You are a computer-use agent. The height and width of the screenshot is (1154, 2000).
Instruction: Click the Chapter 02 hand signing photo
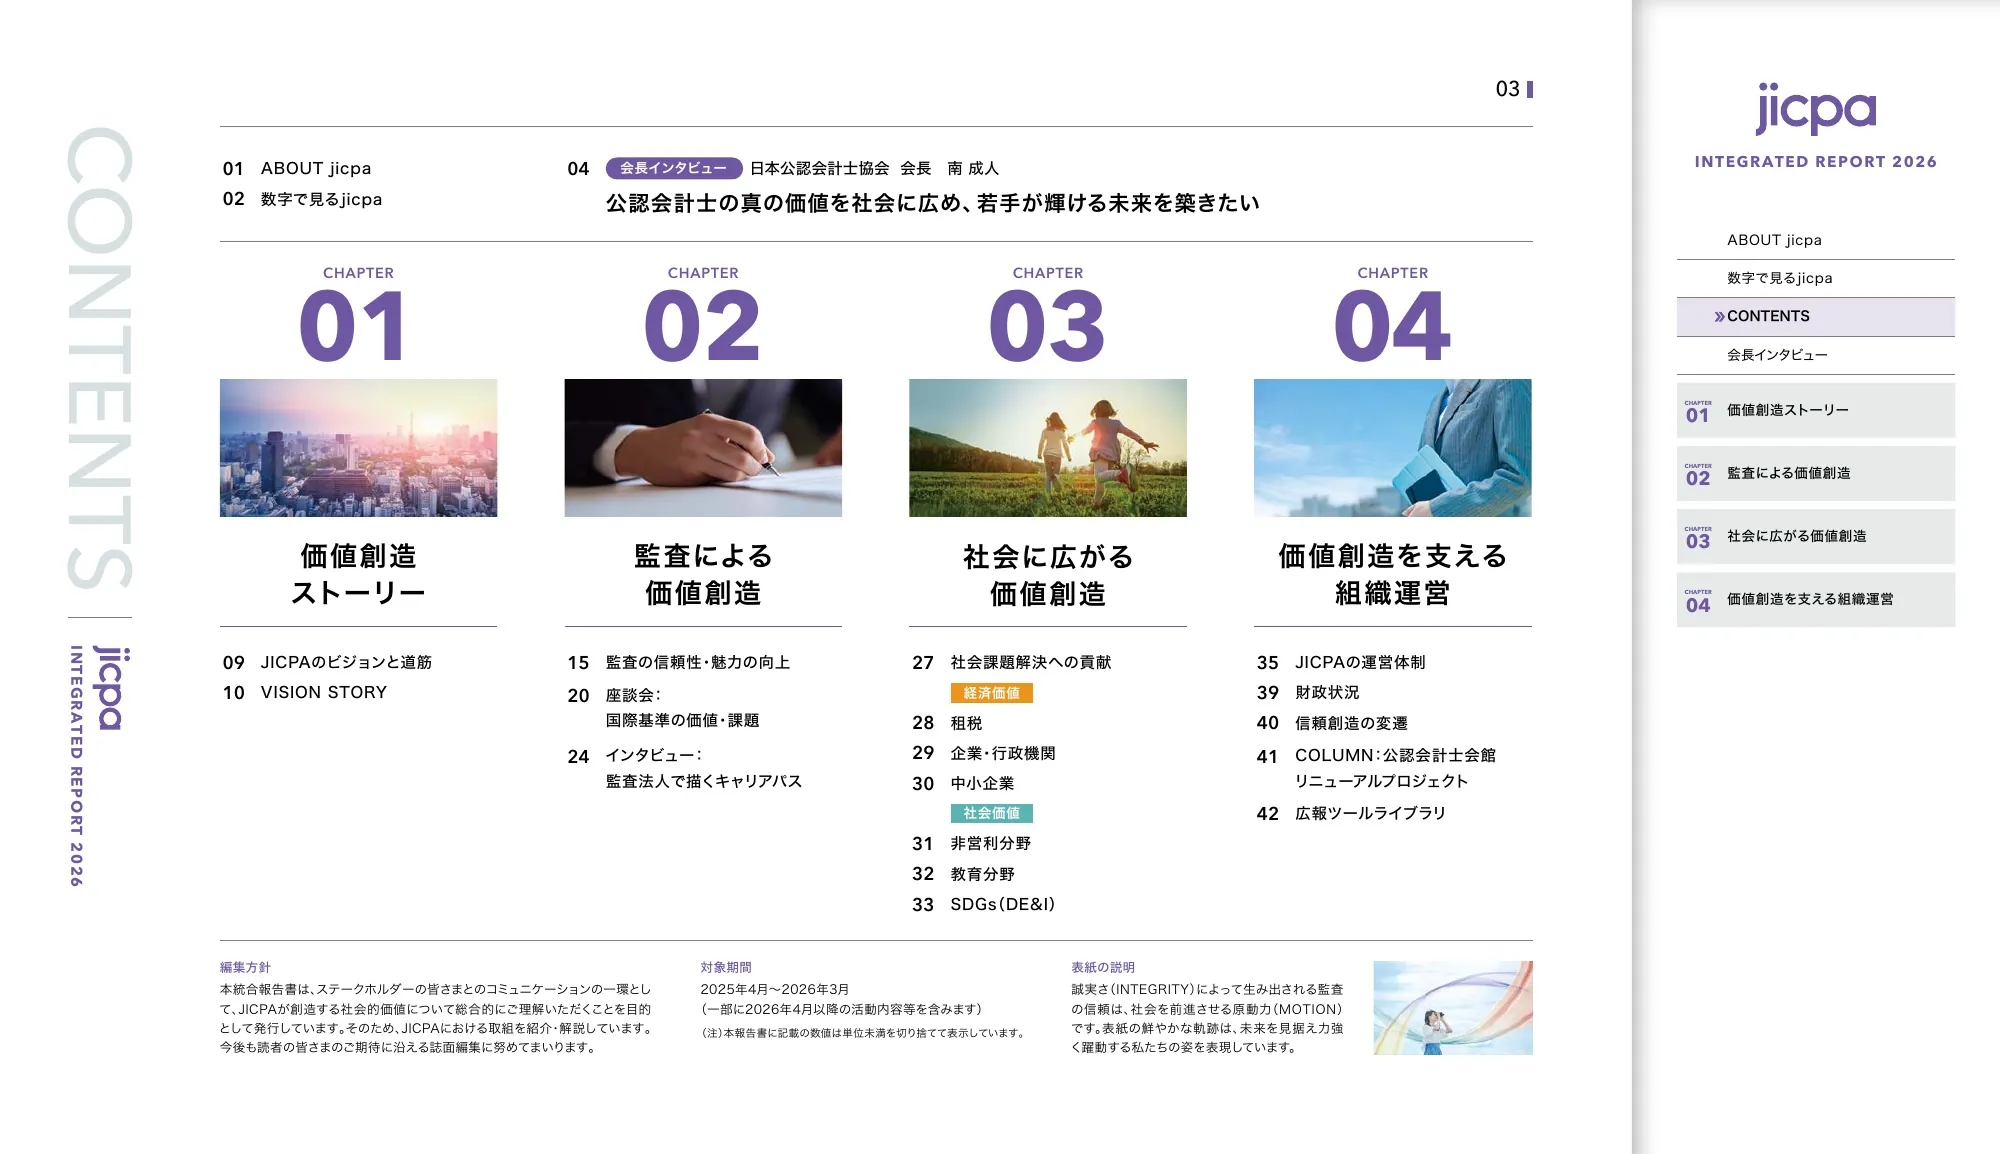[703, 448]
